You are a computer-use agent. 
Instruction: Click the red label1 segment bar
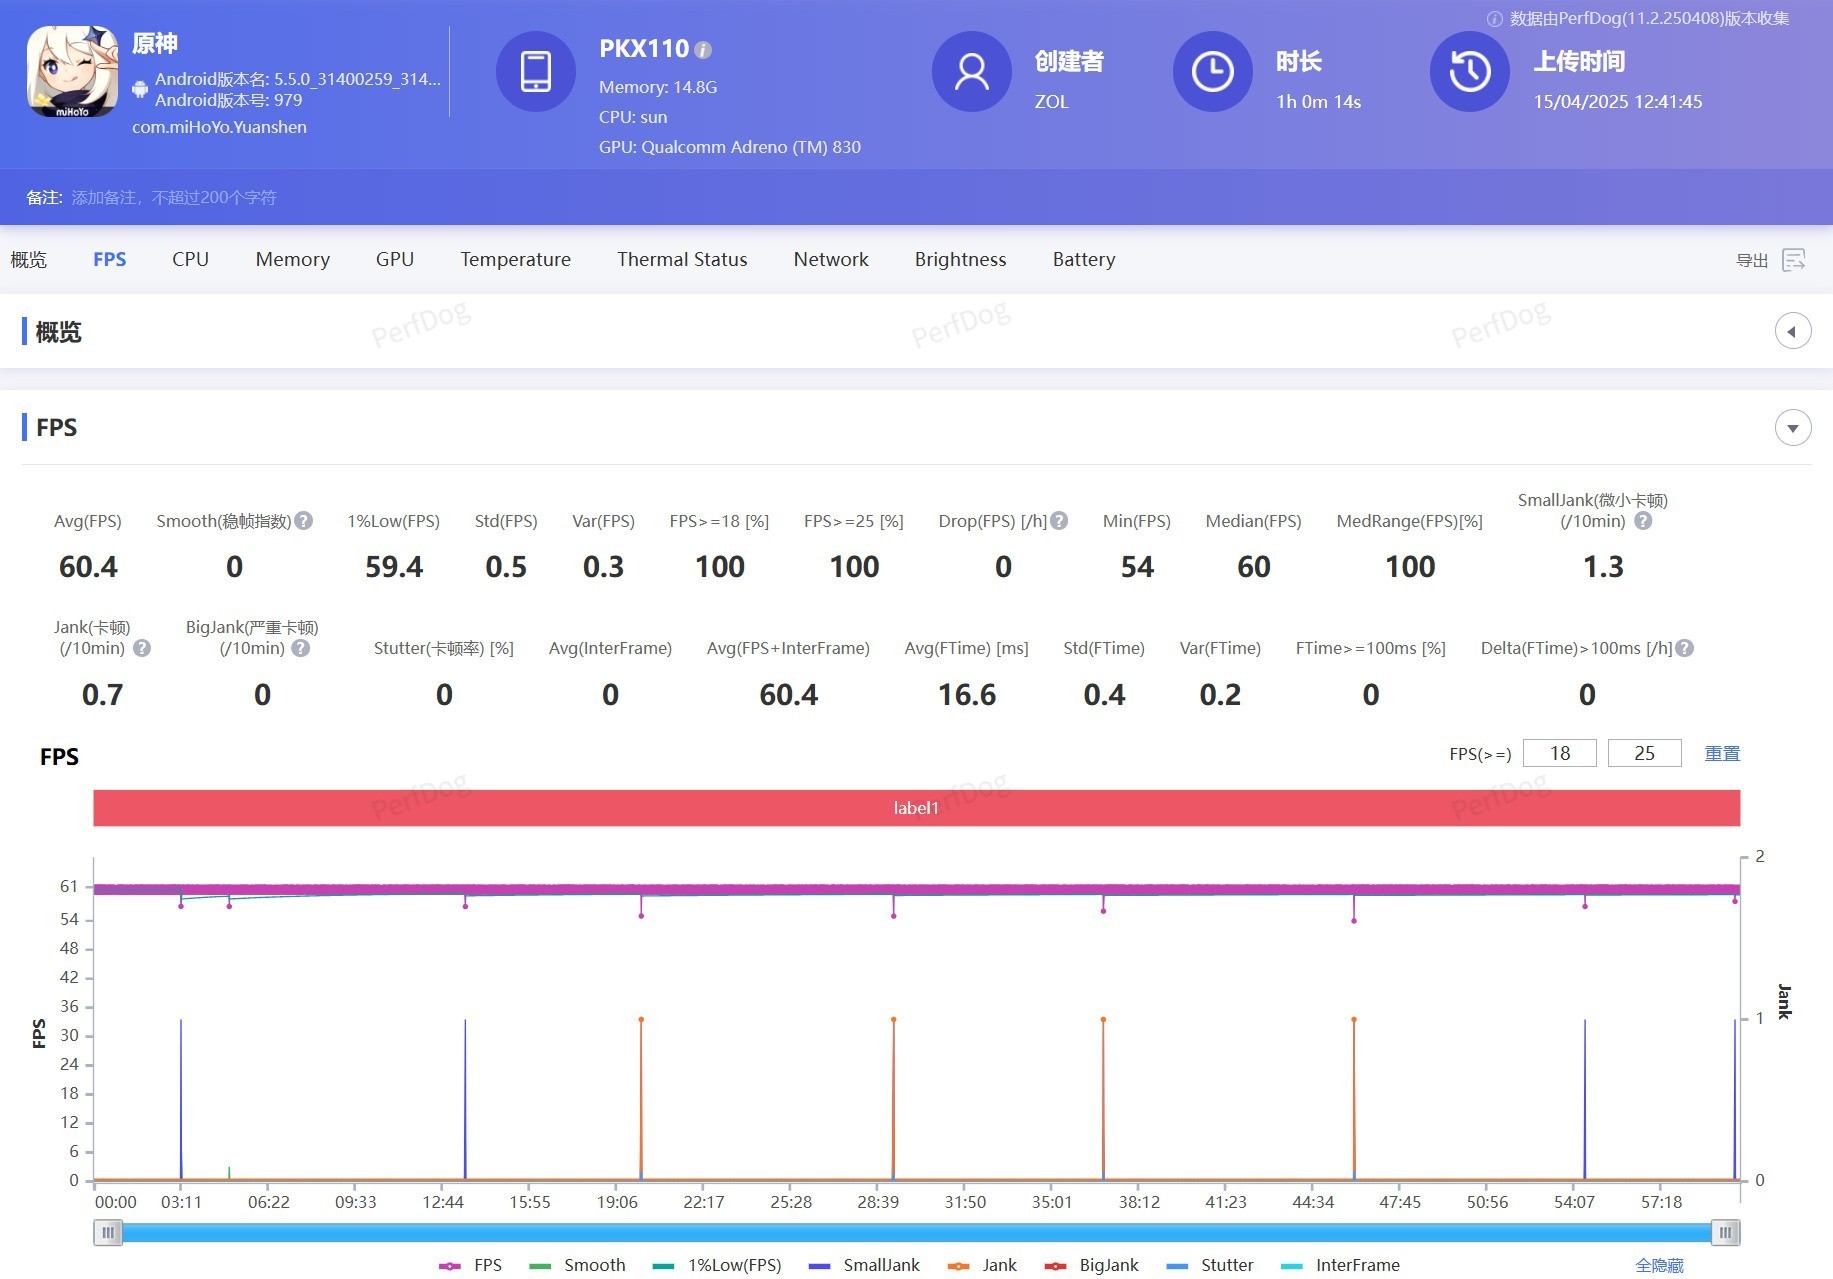click(916, 808)
